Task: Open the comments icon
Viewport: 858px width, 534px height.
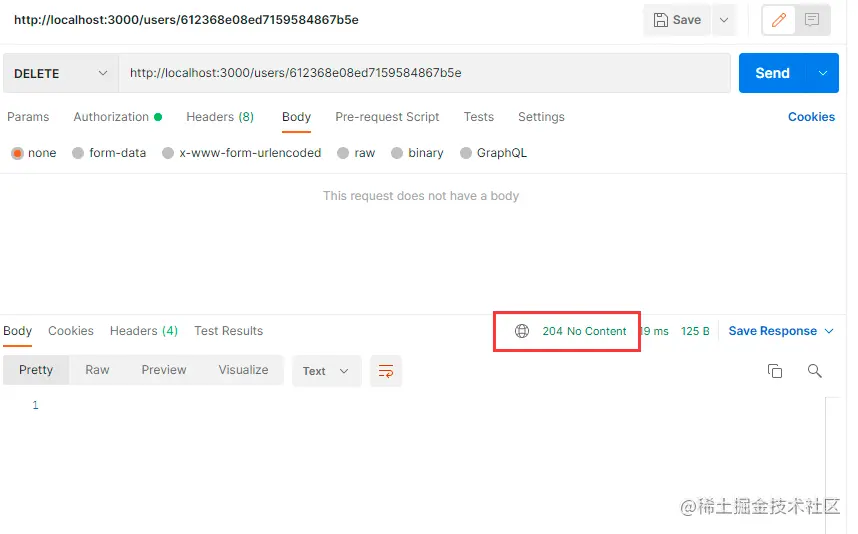Action: point(812,20)
